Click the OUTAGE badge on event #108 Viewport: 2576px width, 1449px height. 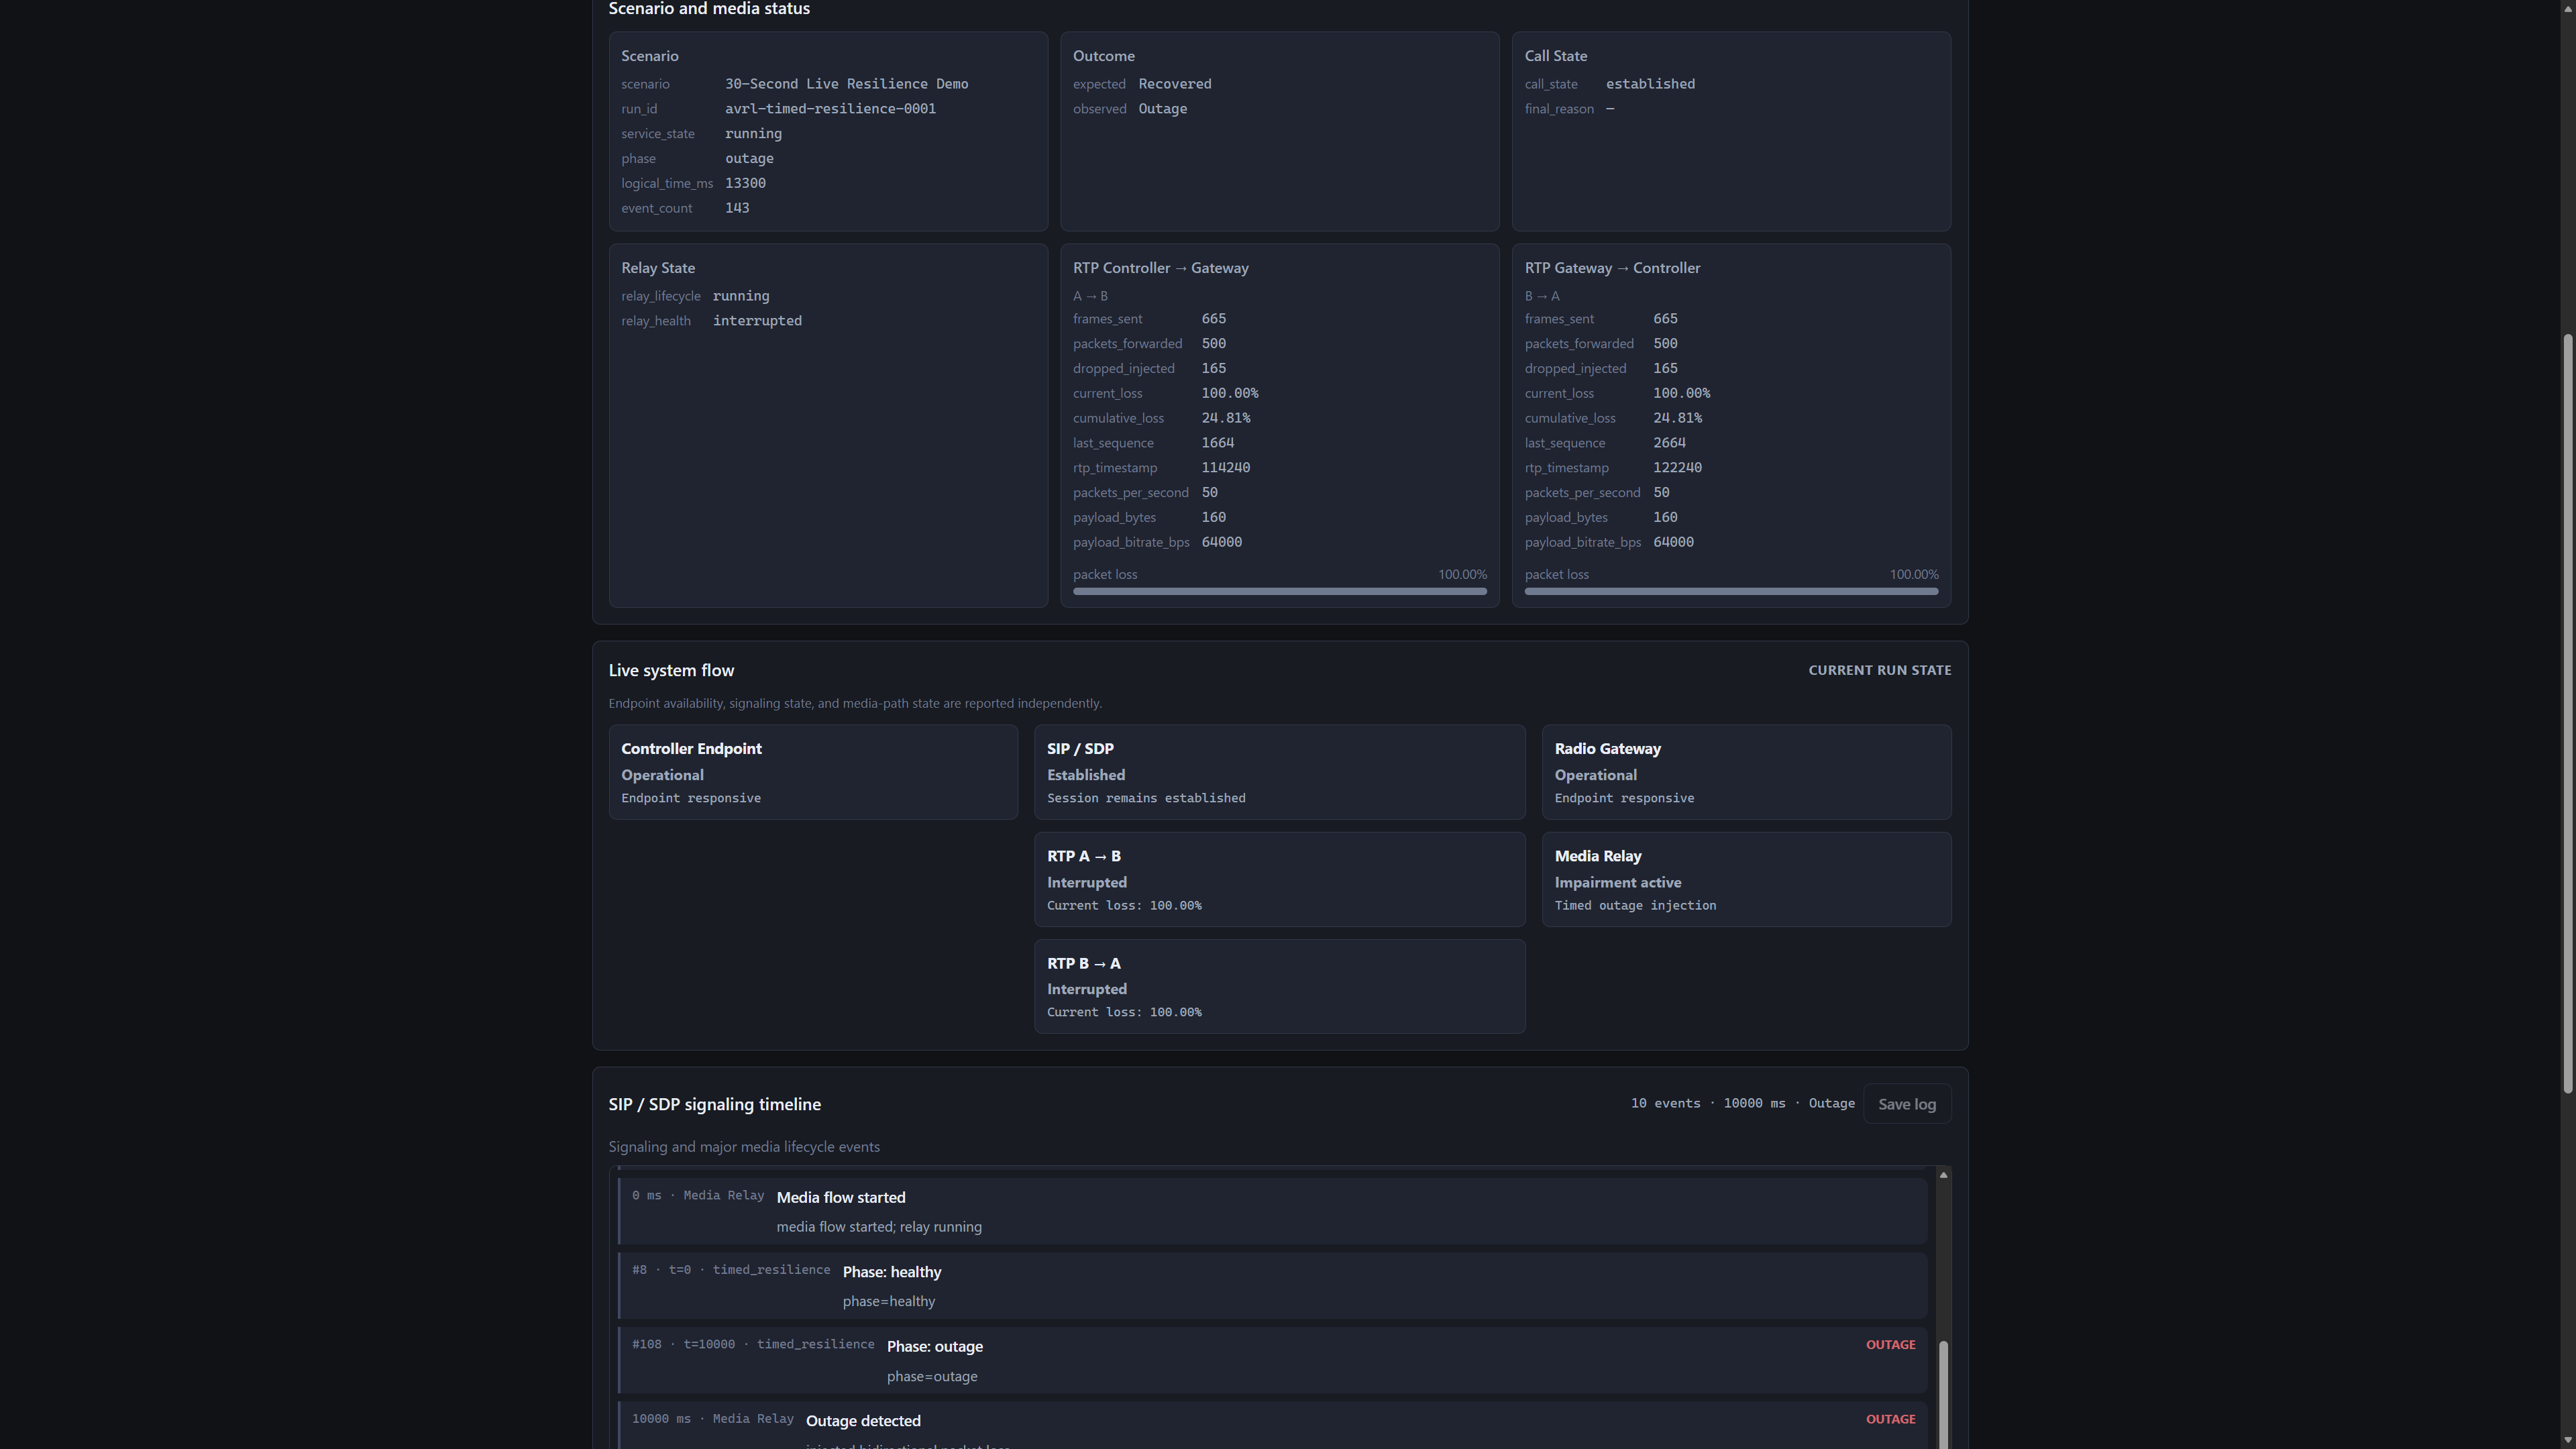click(1890, 1345)
